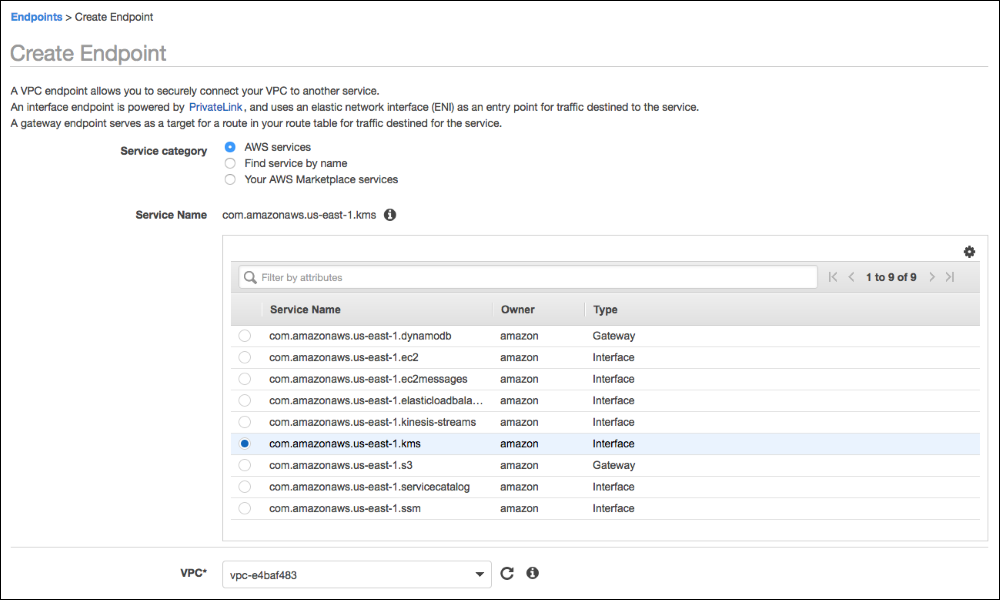Refresh the VPC list

tap(507, 573)
